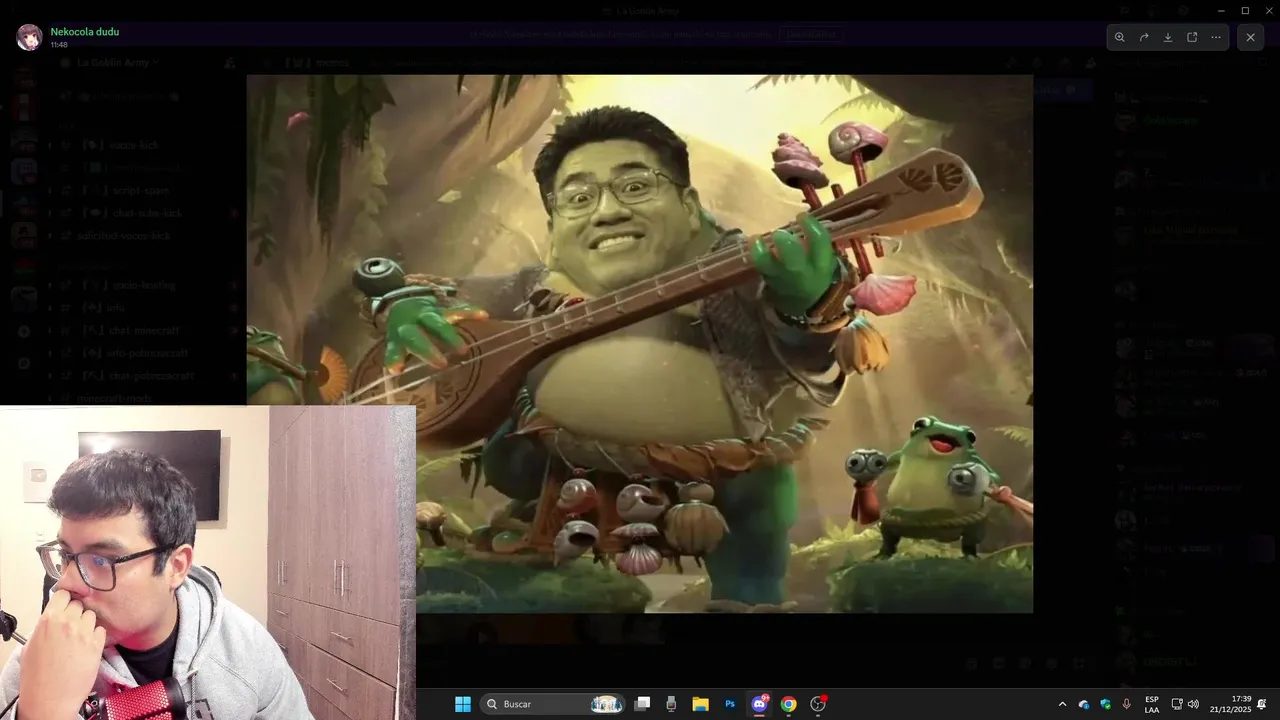Expand the hidden system tray icons chevron
Screen dimensions: 1280x720
pyautogui.click(x=1062, y=704)
